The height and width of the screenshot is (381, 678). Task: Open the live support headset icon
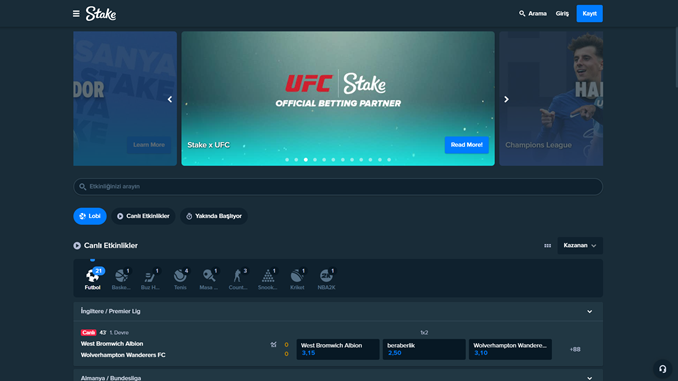[x=662, y=369]
